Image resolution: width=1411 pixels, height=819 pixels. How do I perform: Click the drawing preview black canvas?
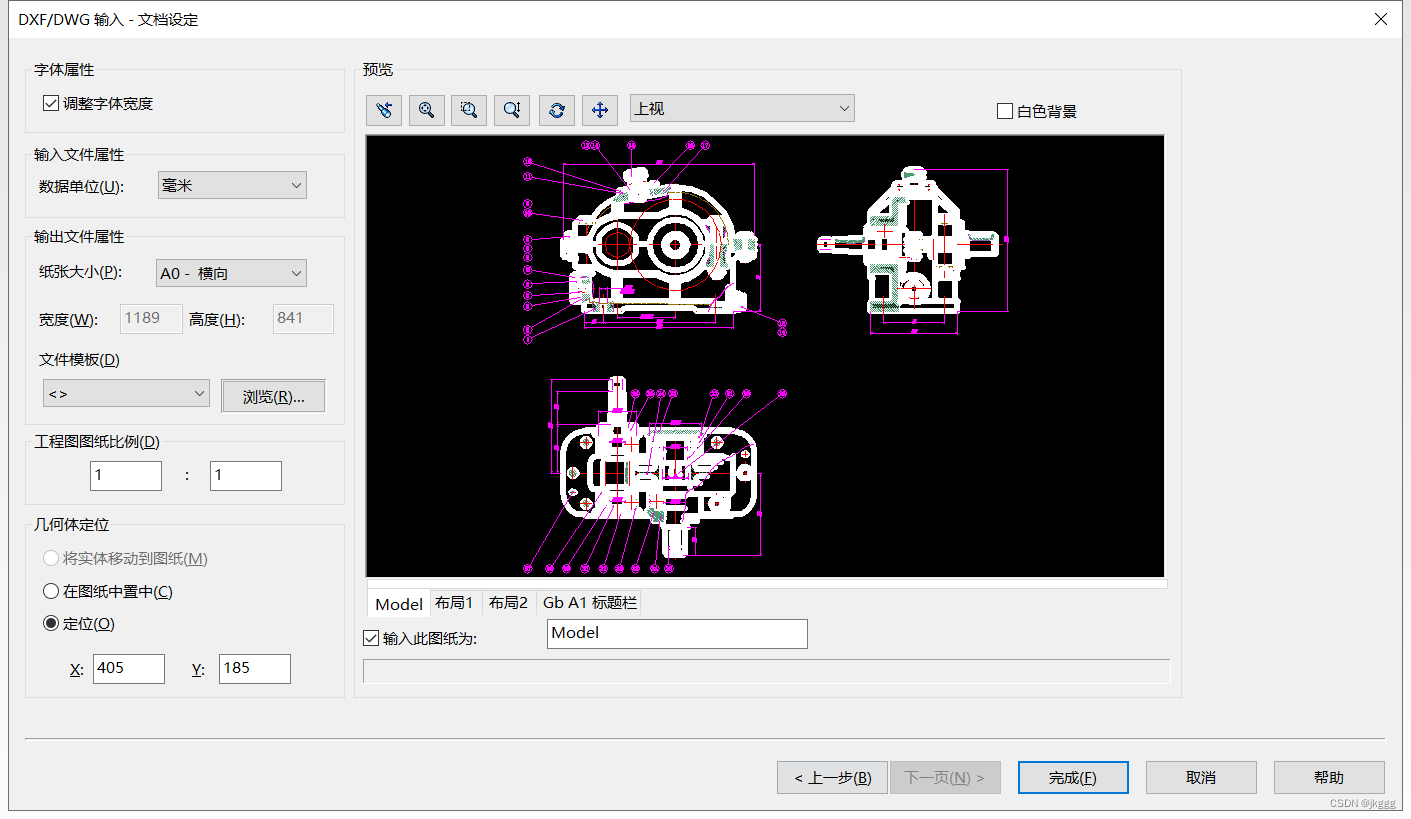point(765,356)
